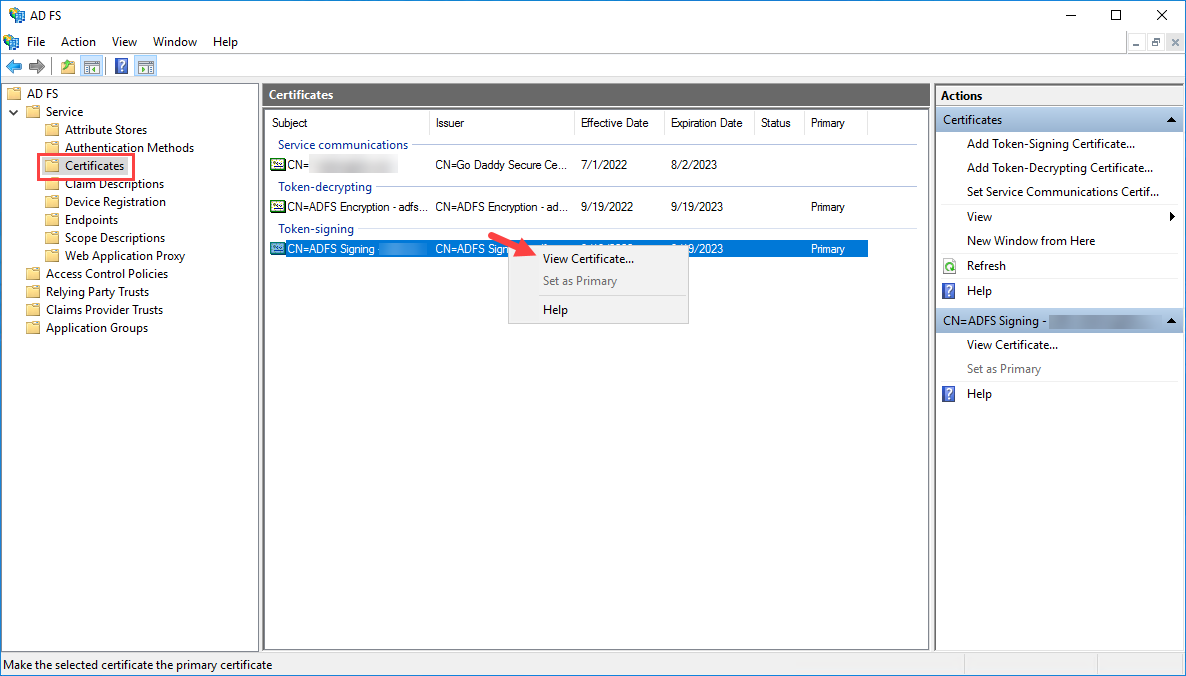Click the Refresh icon in Actions pane
The width and height of the screenshot is (1186, 676).
[950, 266]
